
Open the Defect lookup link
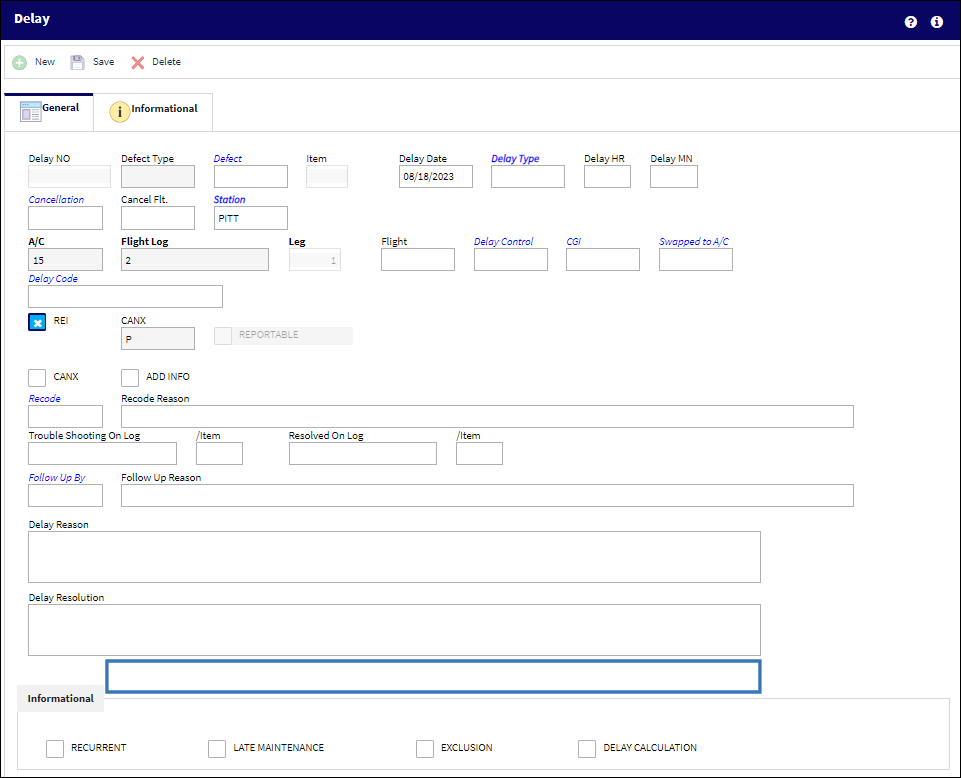click(x=227, y=159)
